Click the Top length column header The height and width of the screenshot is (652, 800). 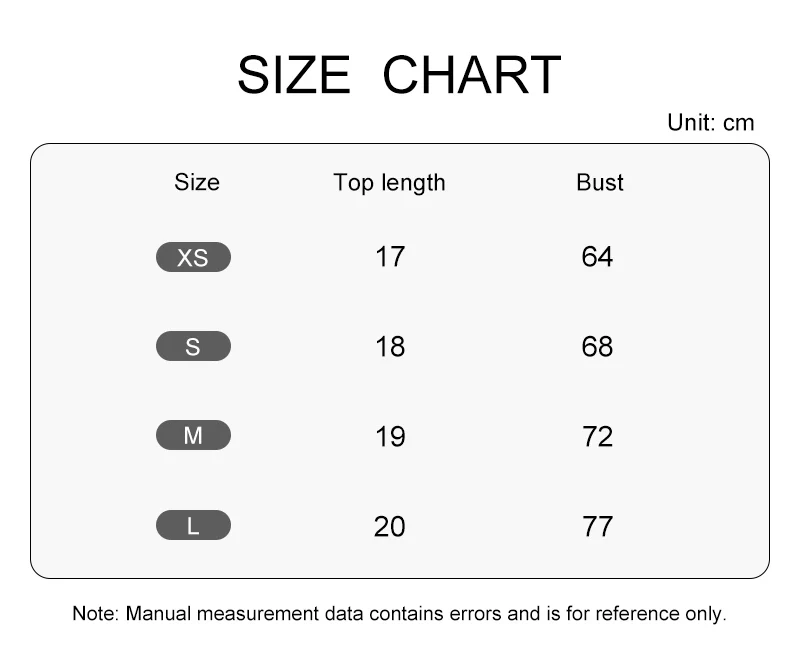point(389,182)
